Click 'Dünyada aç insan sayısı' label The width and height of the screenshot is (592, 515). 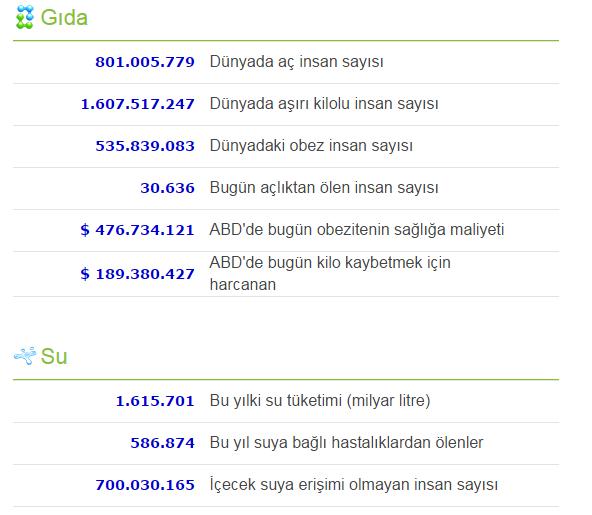pos(296,62)
